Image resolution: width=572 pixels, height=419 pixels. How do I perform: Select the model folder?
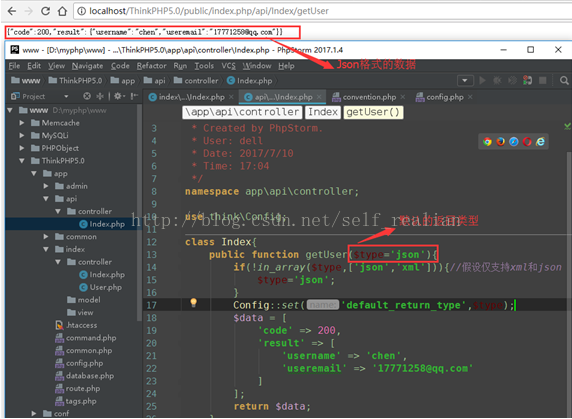coord(84,300)
